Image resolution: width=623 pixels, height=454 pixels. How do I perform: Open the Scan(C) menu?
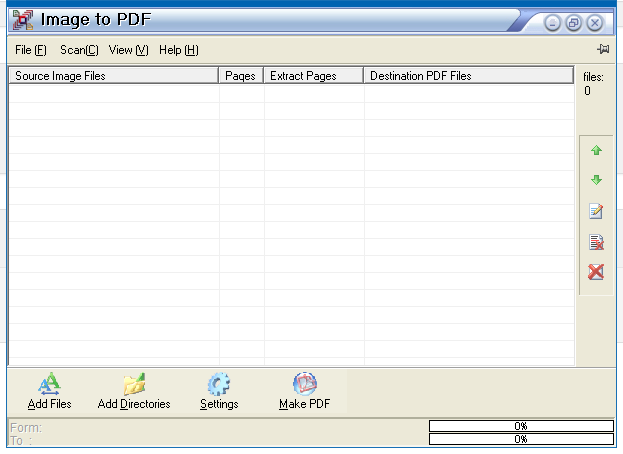(79, 50)
